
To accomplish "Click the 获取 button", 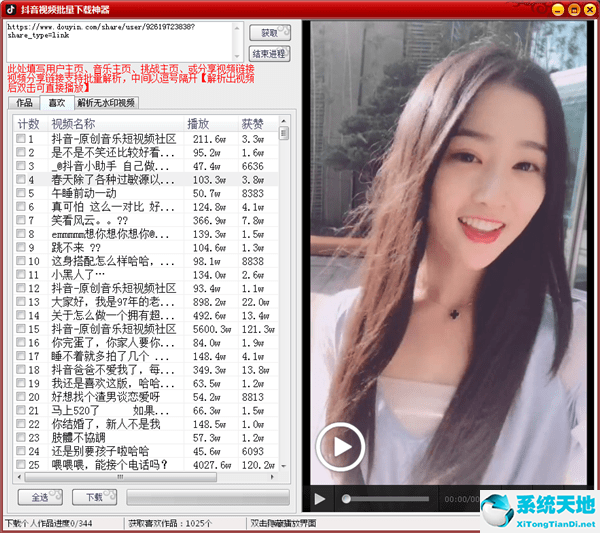I will pyautogui.click(x=270, y=33).
